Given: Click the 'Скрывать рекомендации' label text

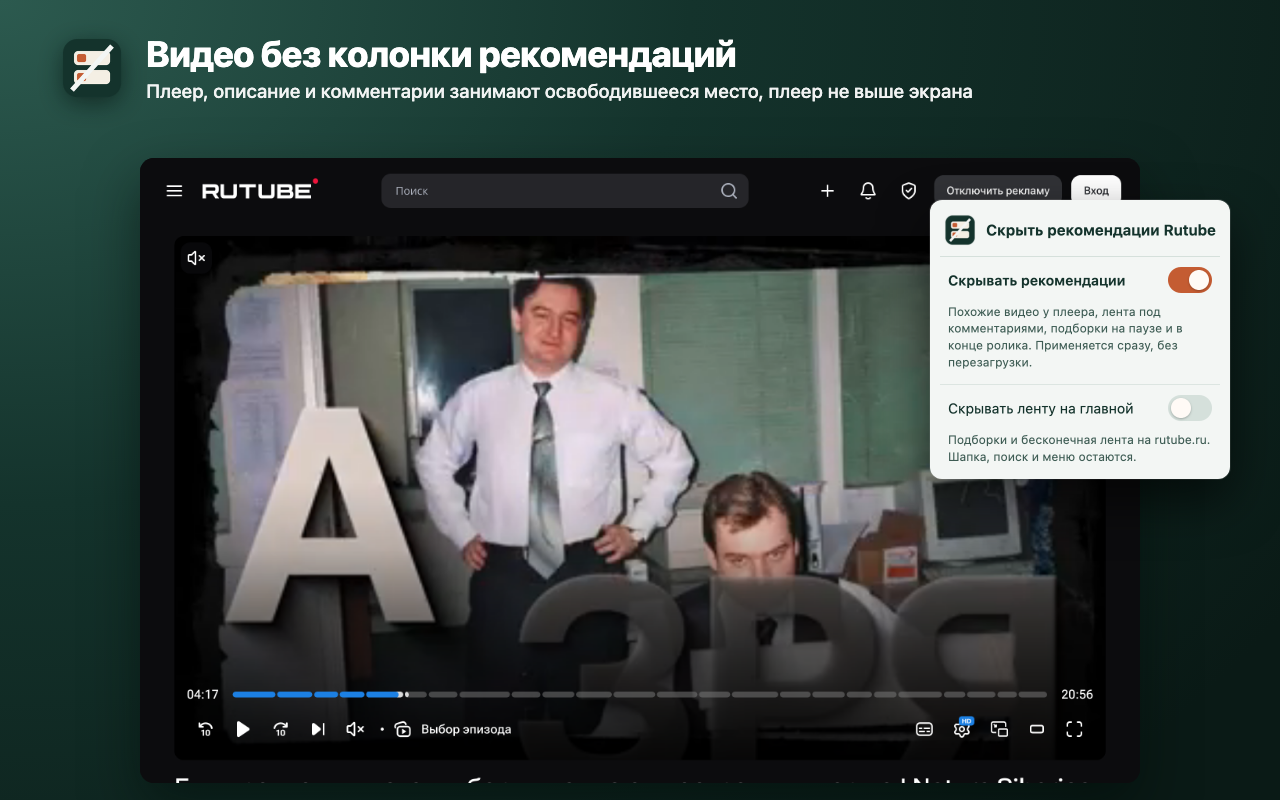Looking at the screenshot, I should pos(1037,281).
